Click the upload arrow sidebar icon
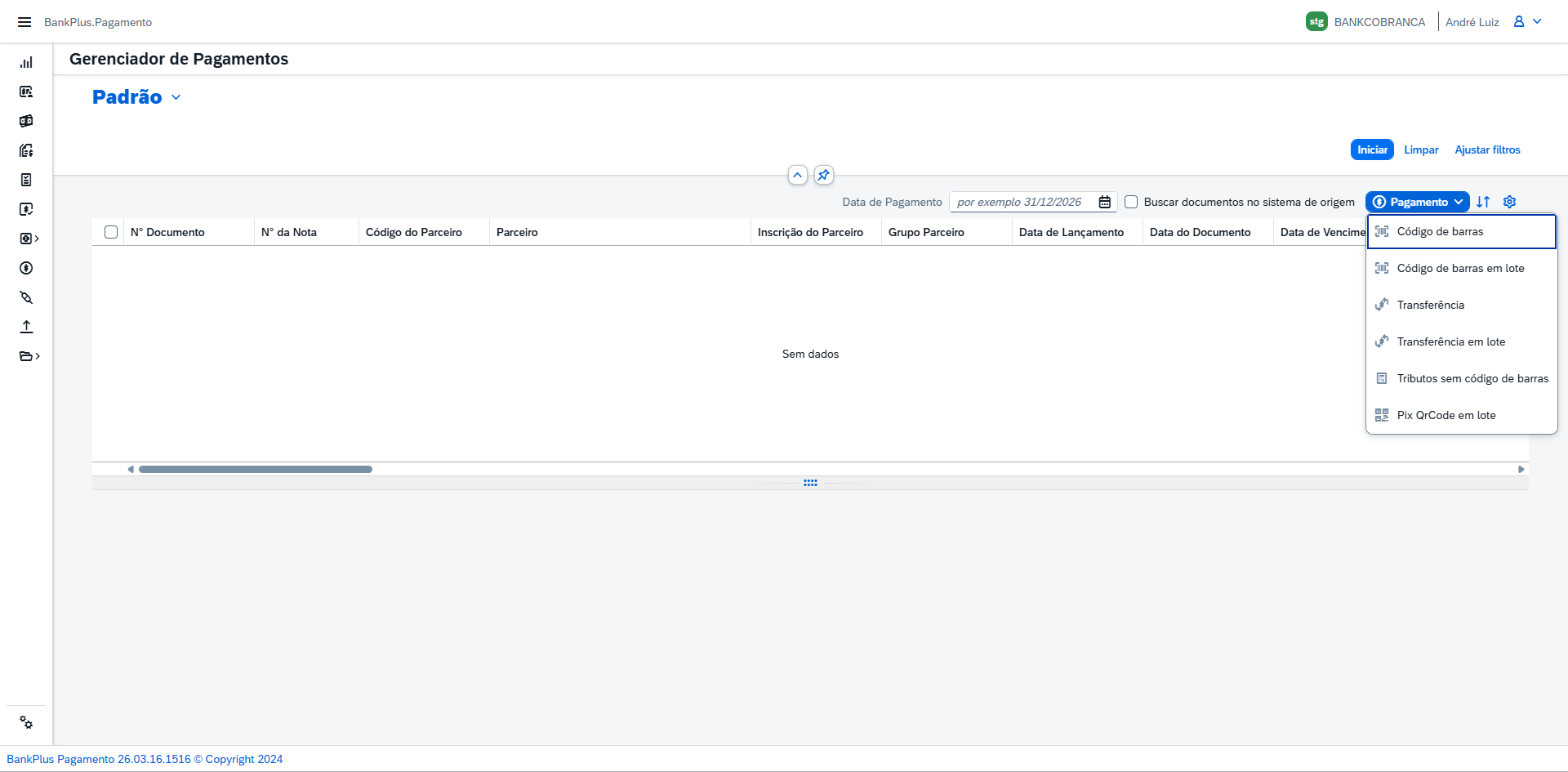1568x772 pixels. coord(26,327)
